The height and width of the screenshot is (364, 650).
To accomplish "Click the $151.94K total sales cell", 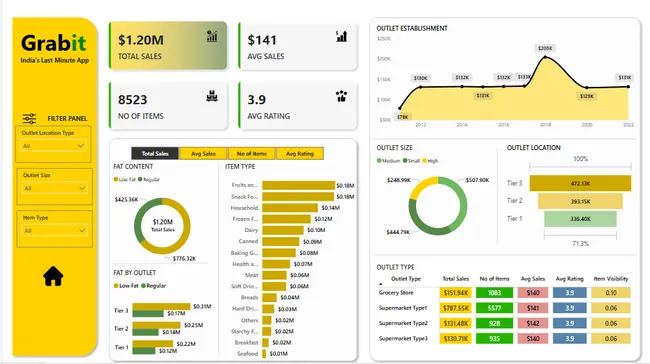I will 456,293.
